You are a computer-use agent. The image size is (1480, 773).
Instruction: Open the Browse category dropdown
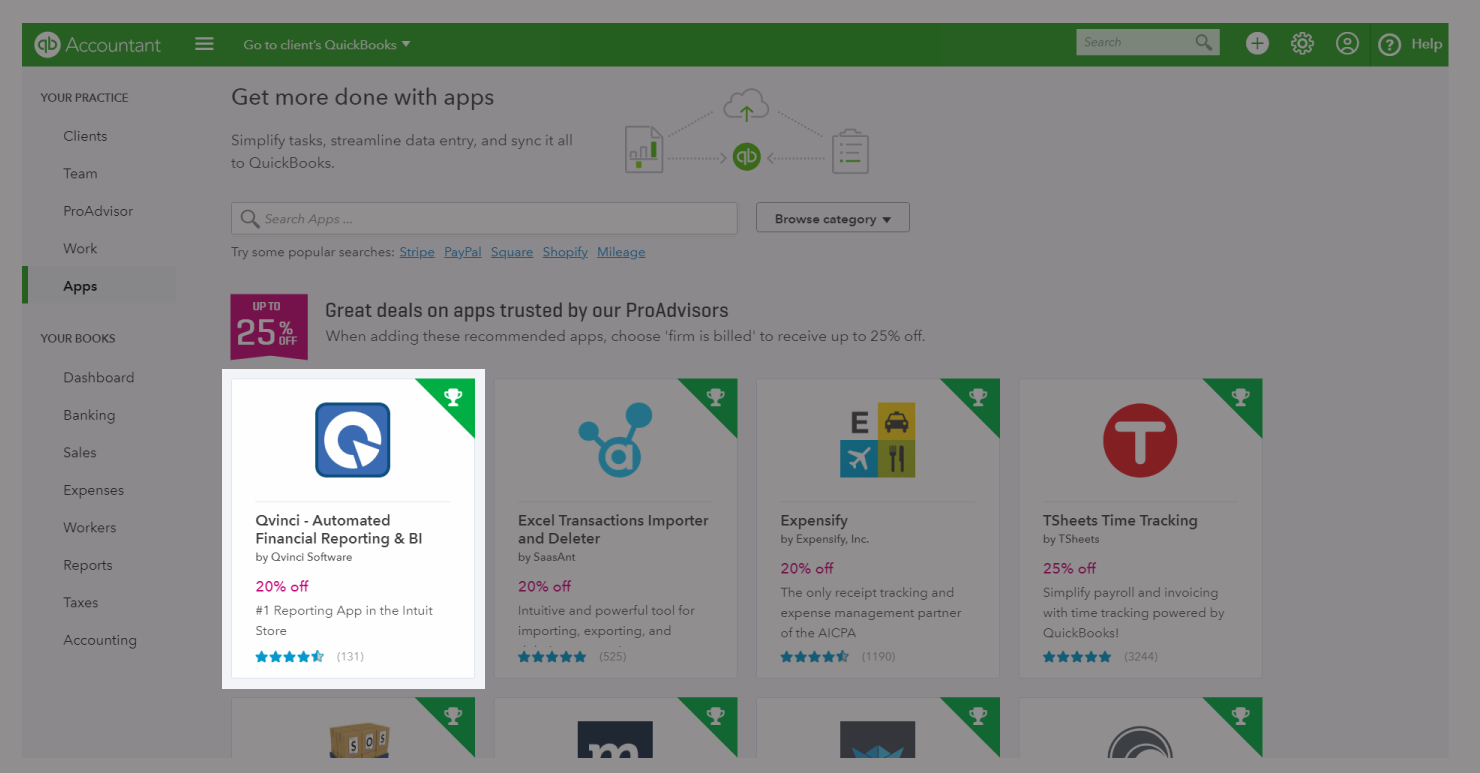pyautogui.click(x=832, y=219)
